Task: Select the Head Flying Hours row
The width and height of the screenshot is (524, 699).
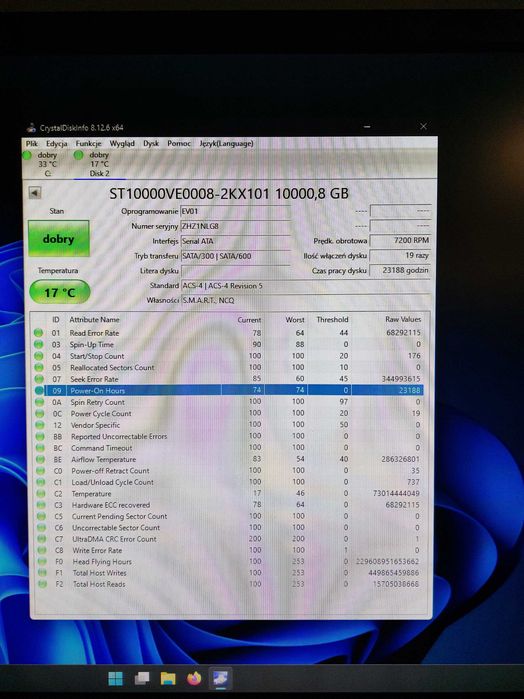Action: (x=227, y=562)
